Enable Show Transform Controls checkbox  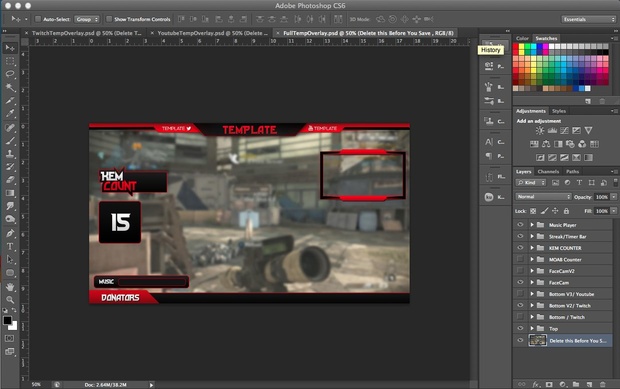[109, 19]
